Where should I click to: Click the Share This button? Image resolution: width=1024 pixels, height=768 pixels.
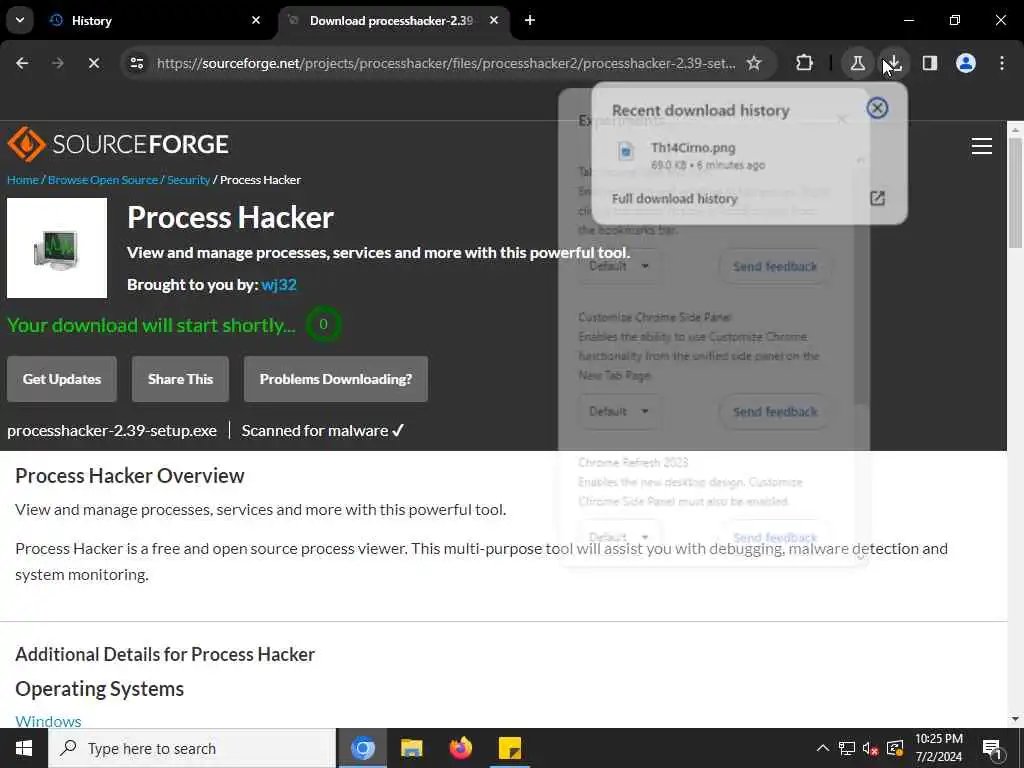(x=180, y=379)
